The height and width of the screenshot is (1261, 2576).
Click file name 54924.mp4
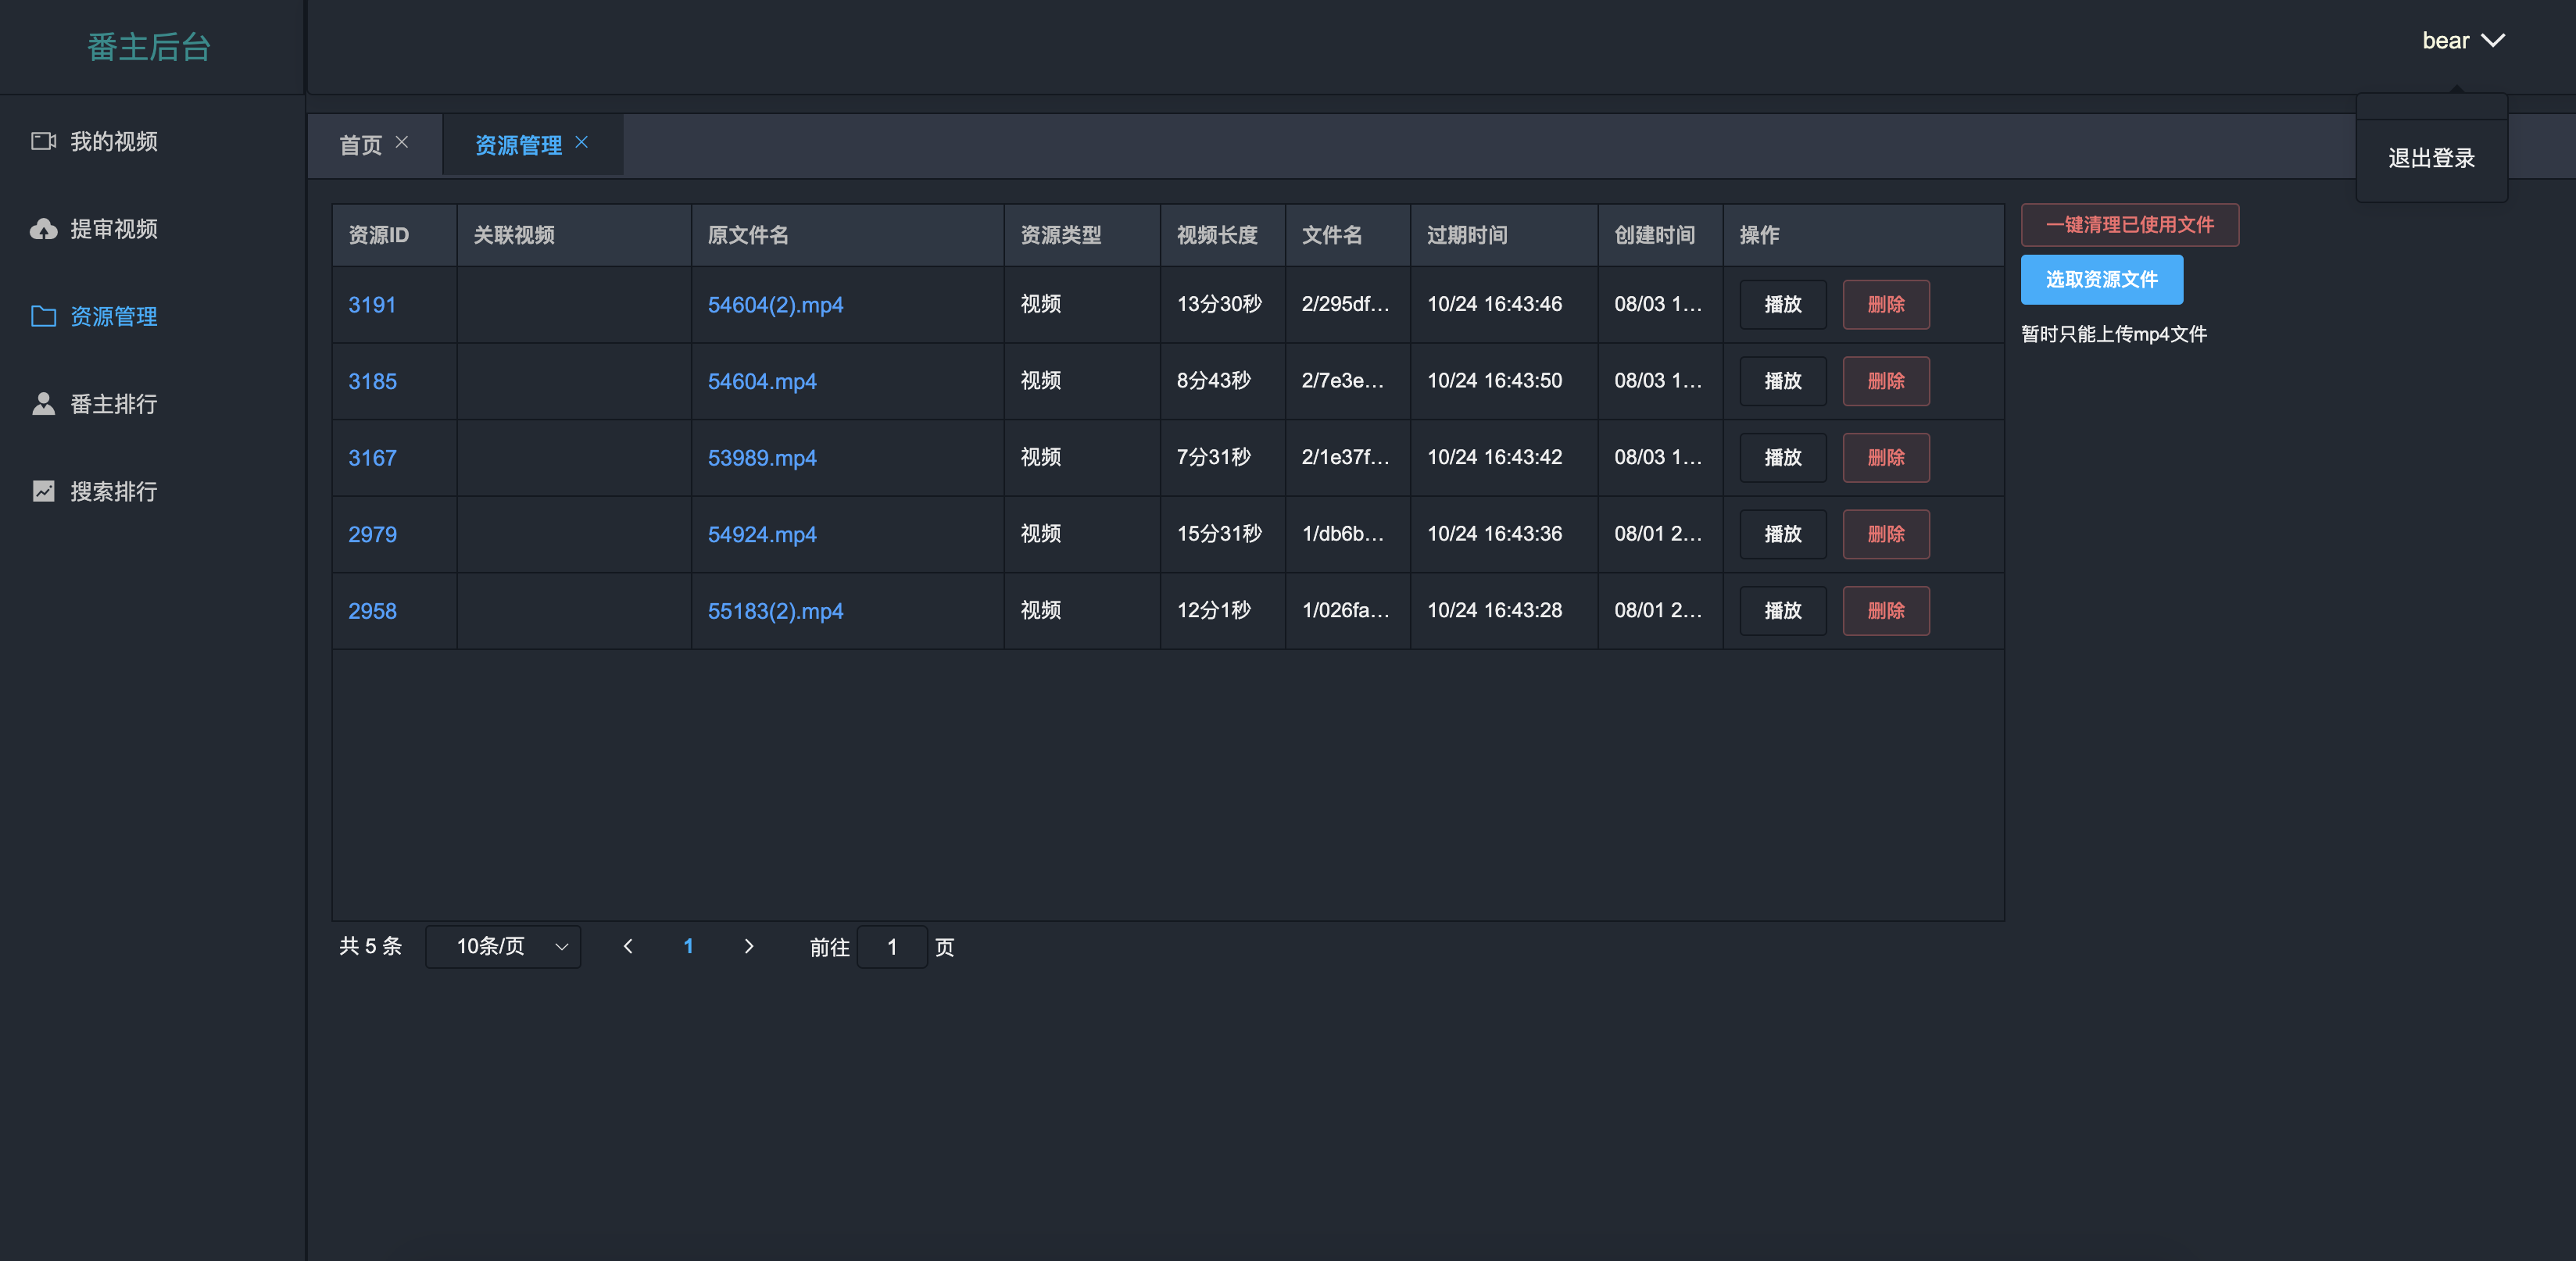tap(762, 535)
